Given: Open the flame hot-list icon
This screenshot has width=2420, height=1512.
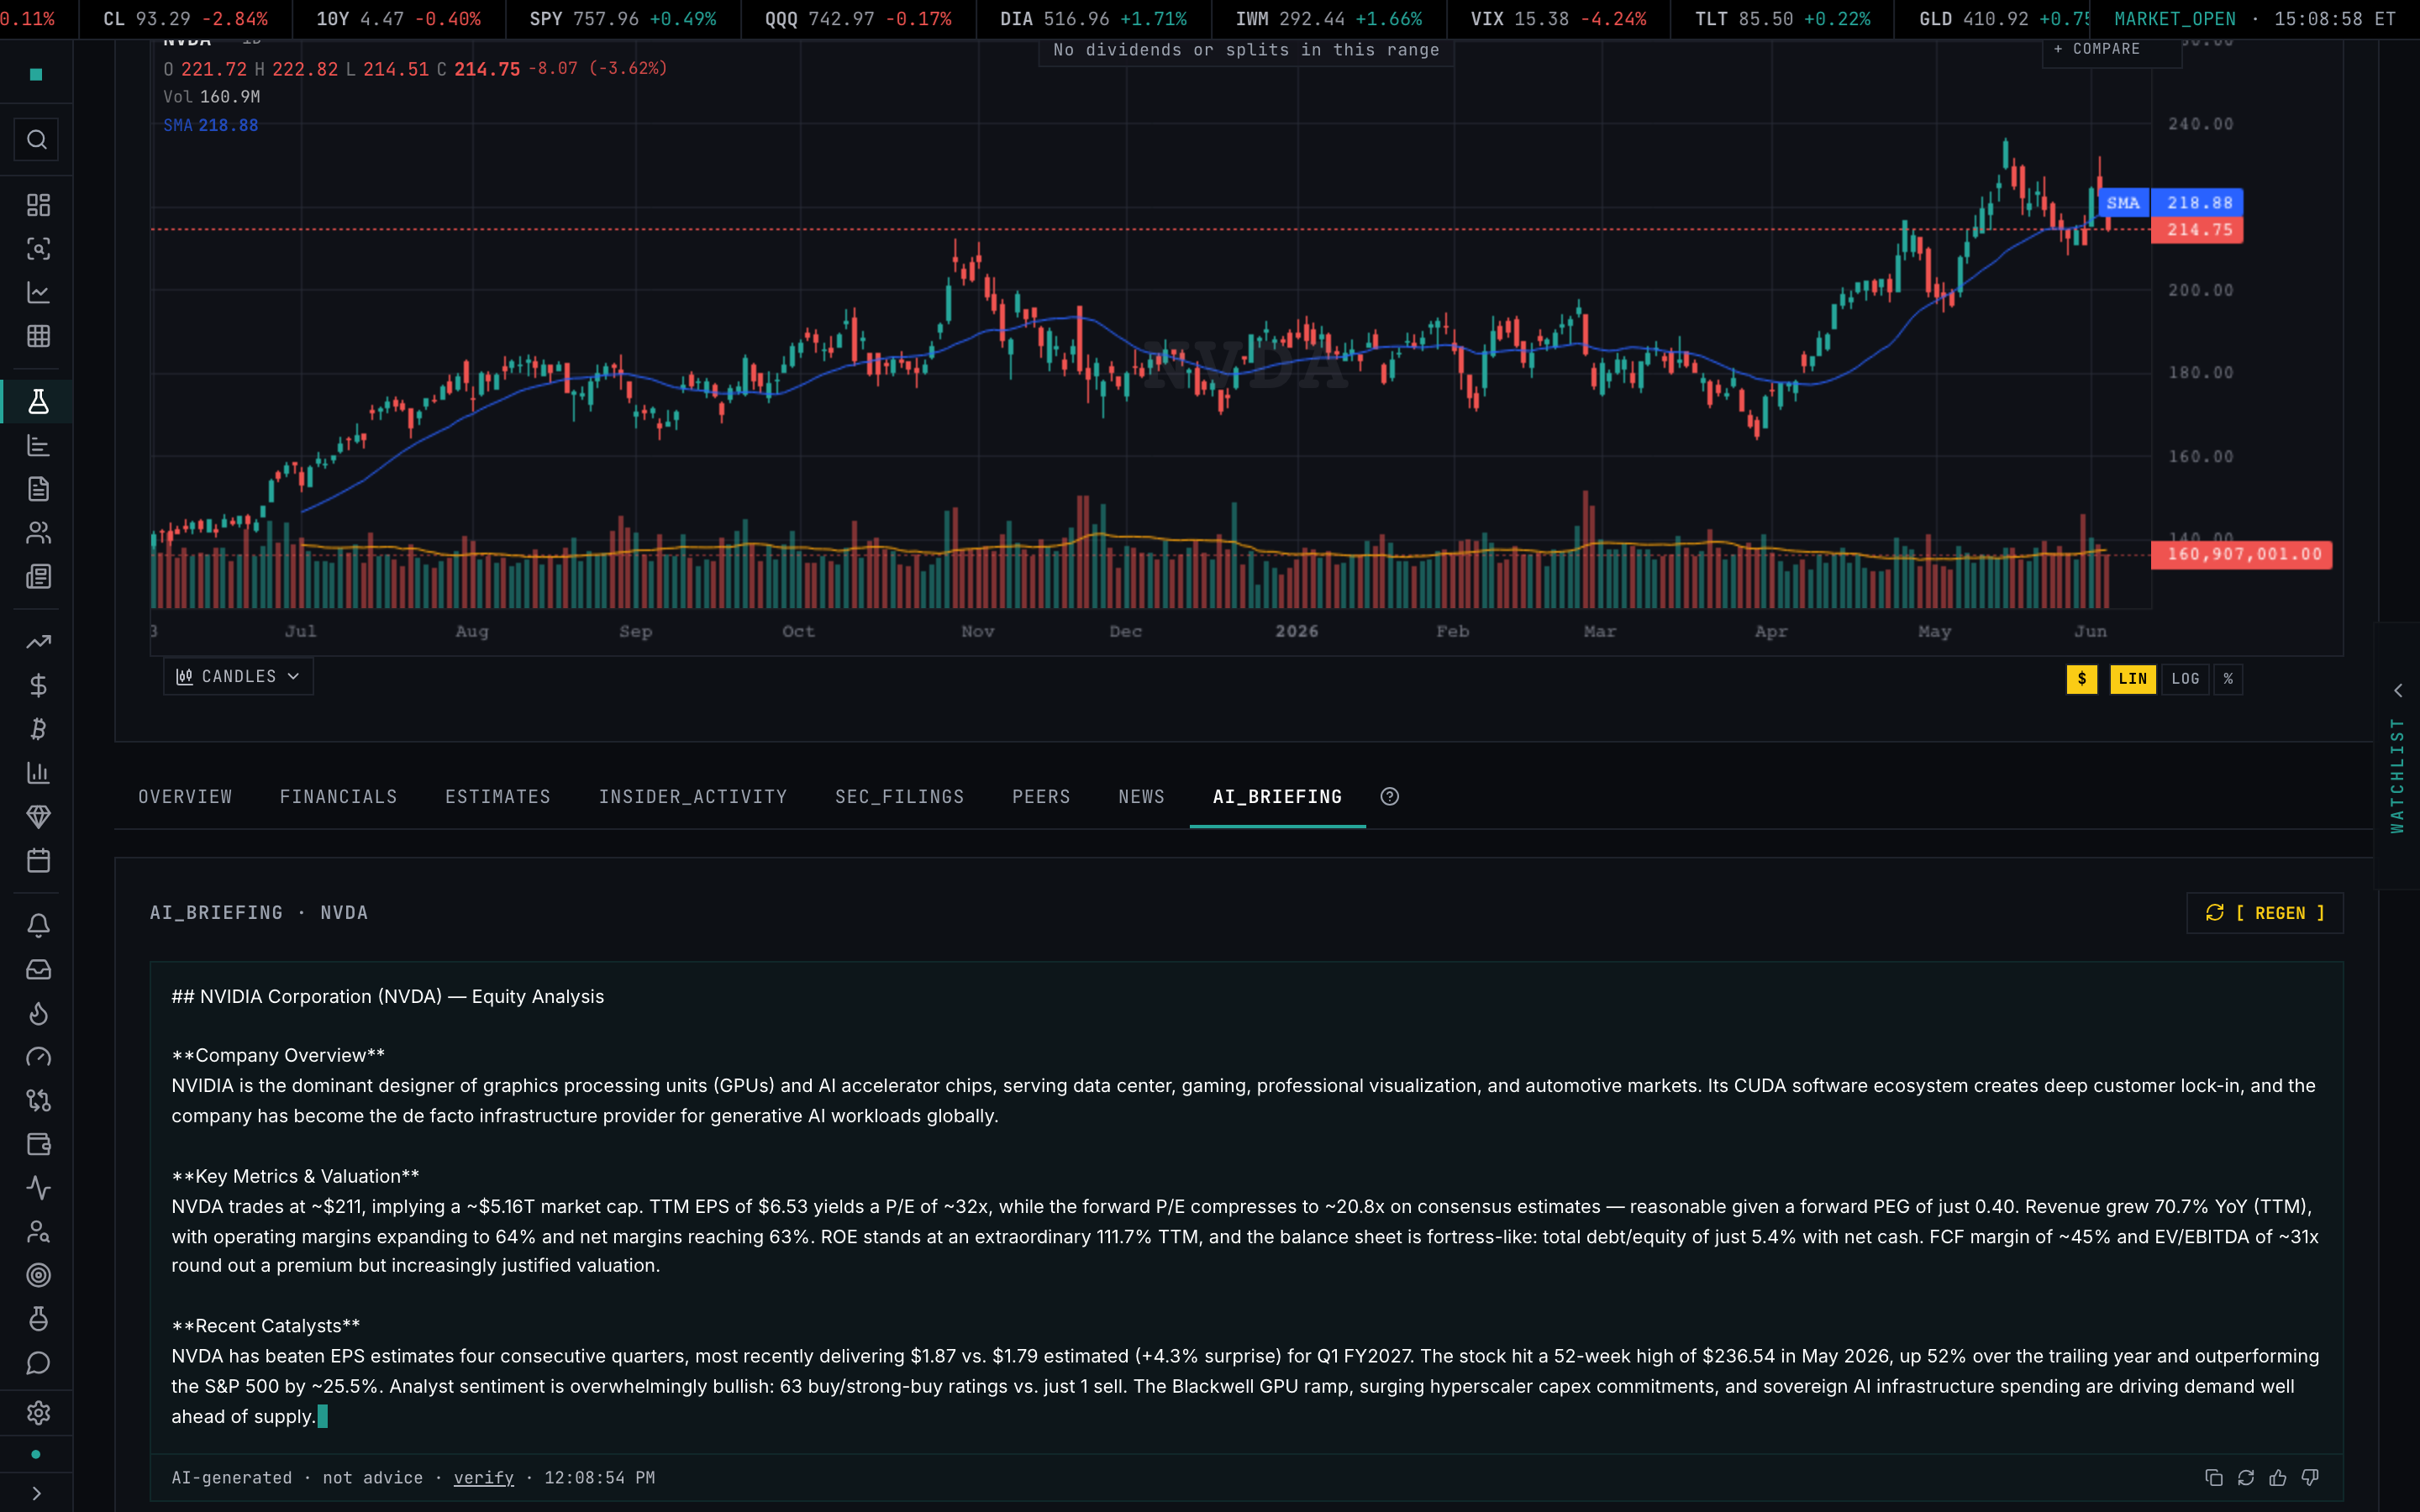Looking at the screenshot, I should point(38,1014).
